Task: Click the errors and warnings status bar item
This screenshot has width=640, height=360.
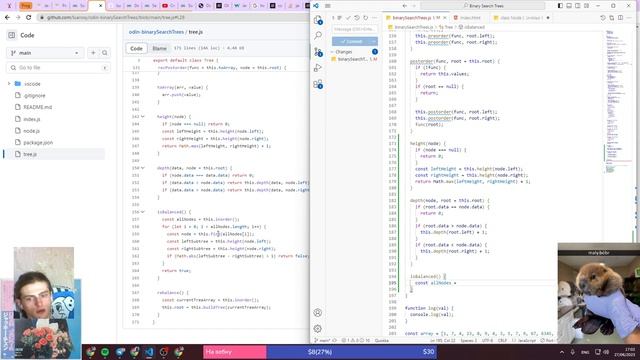Action: [356, 340]
